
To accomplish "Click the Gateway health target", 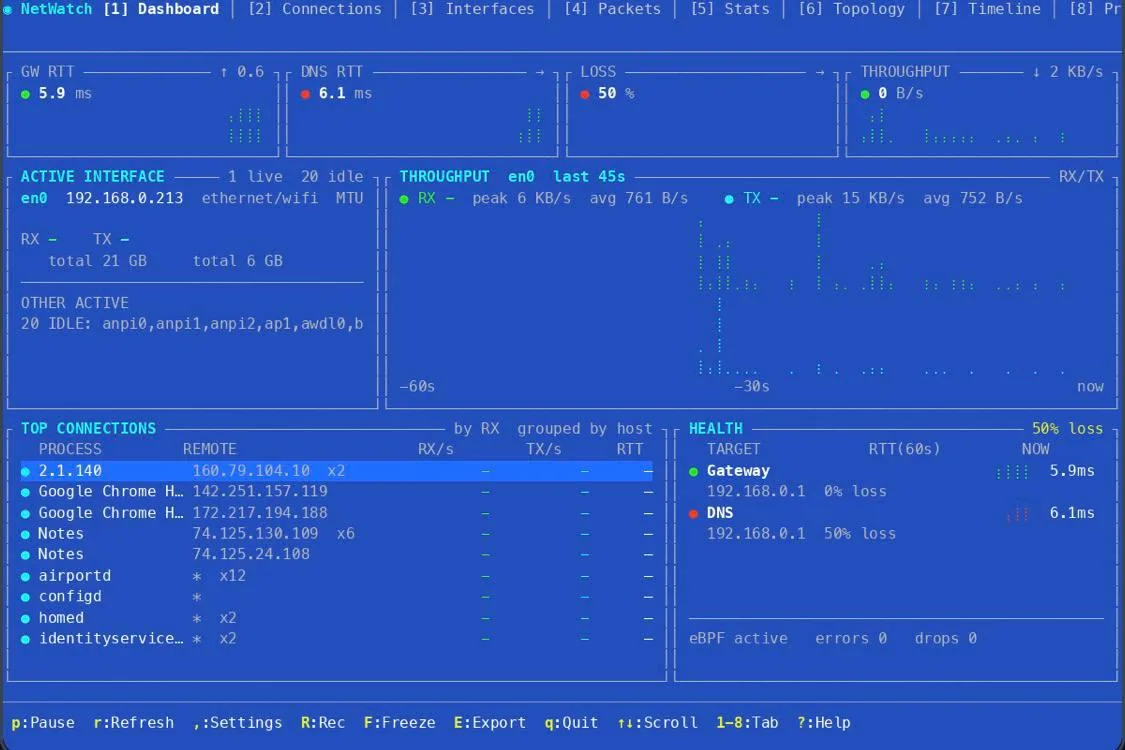I will pyautogui.click(x=738, y=471).
